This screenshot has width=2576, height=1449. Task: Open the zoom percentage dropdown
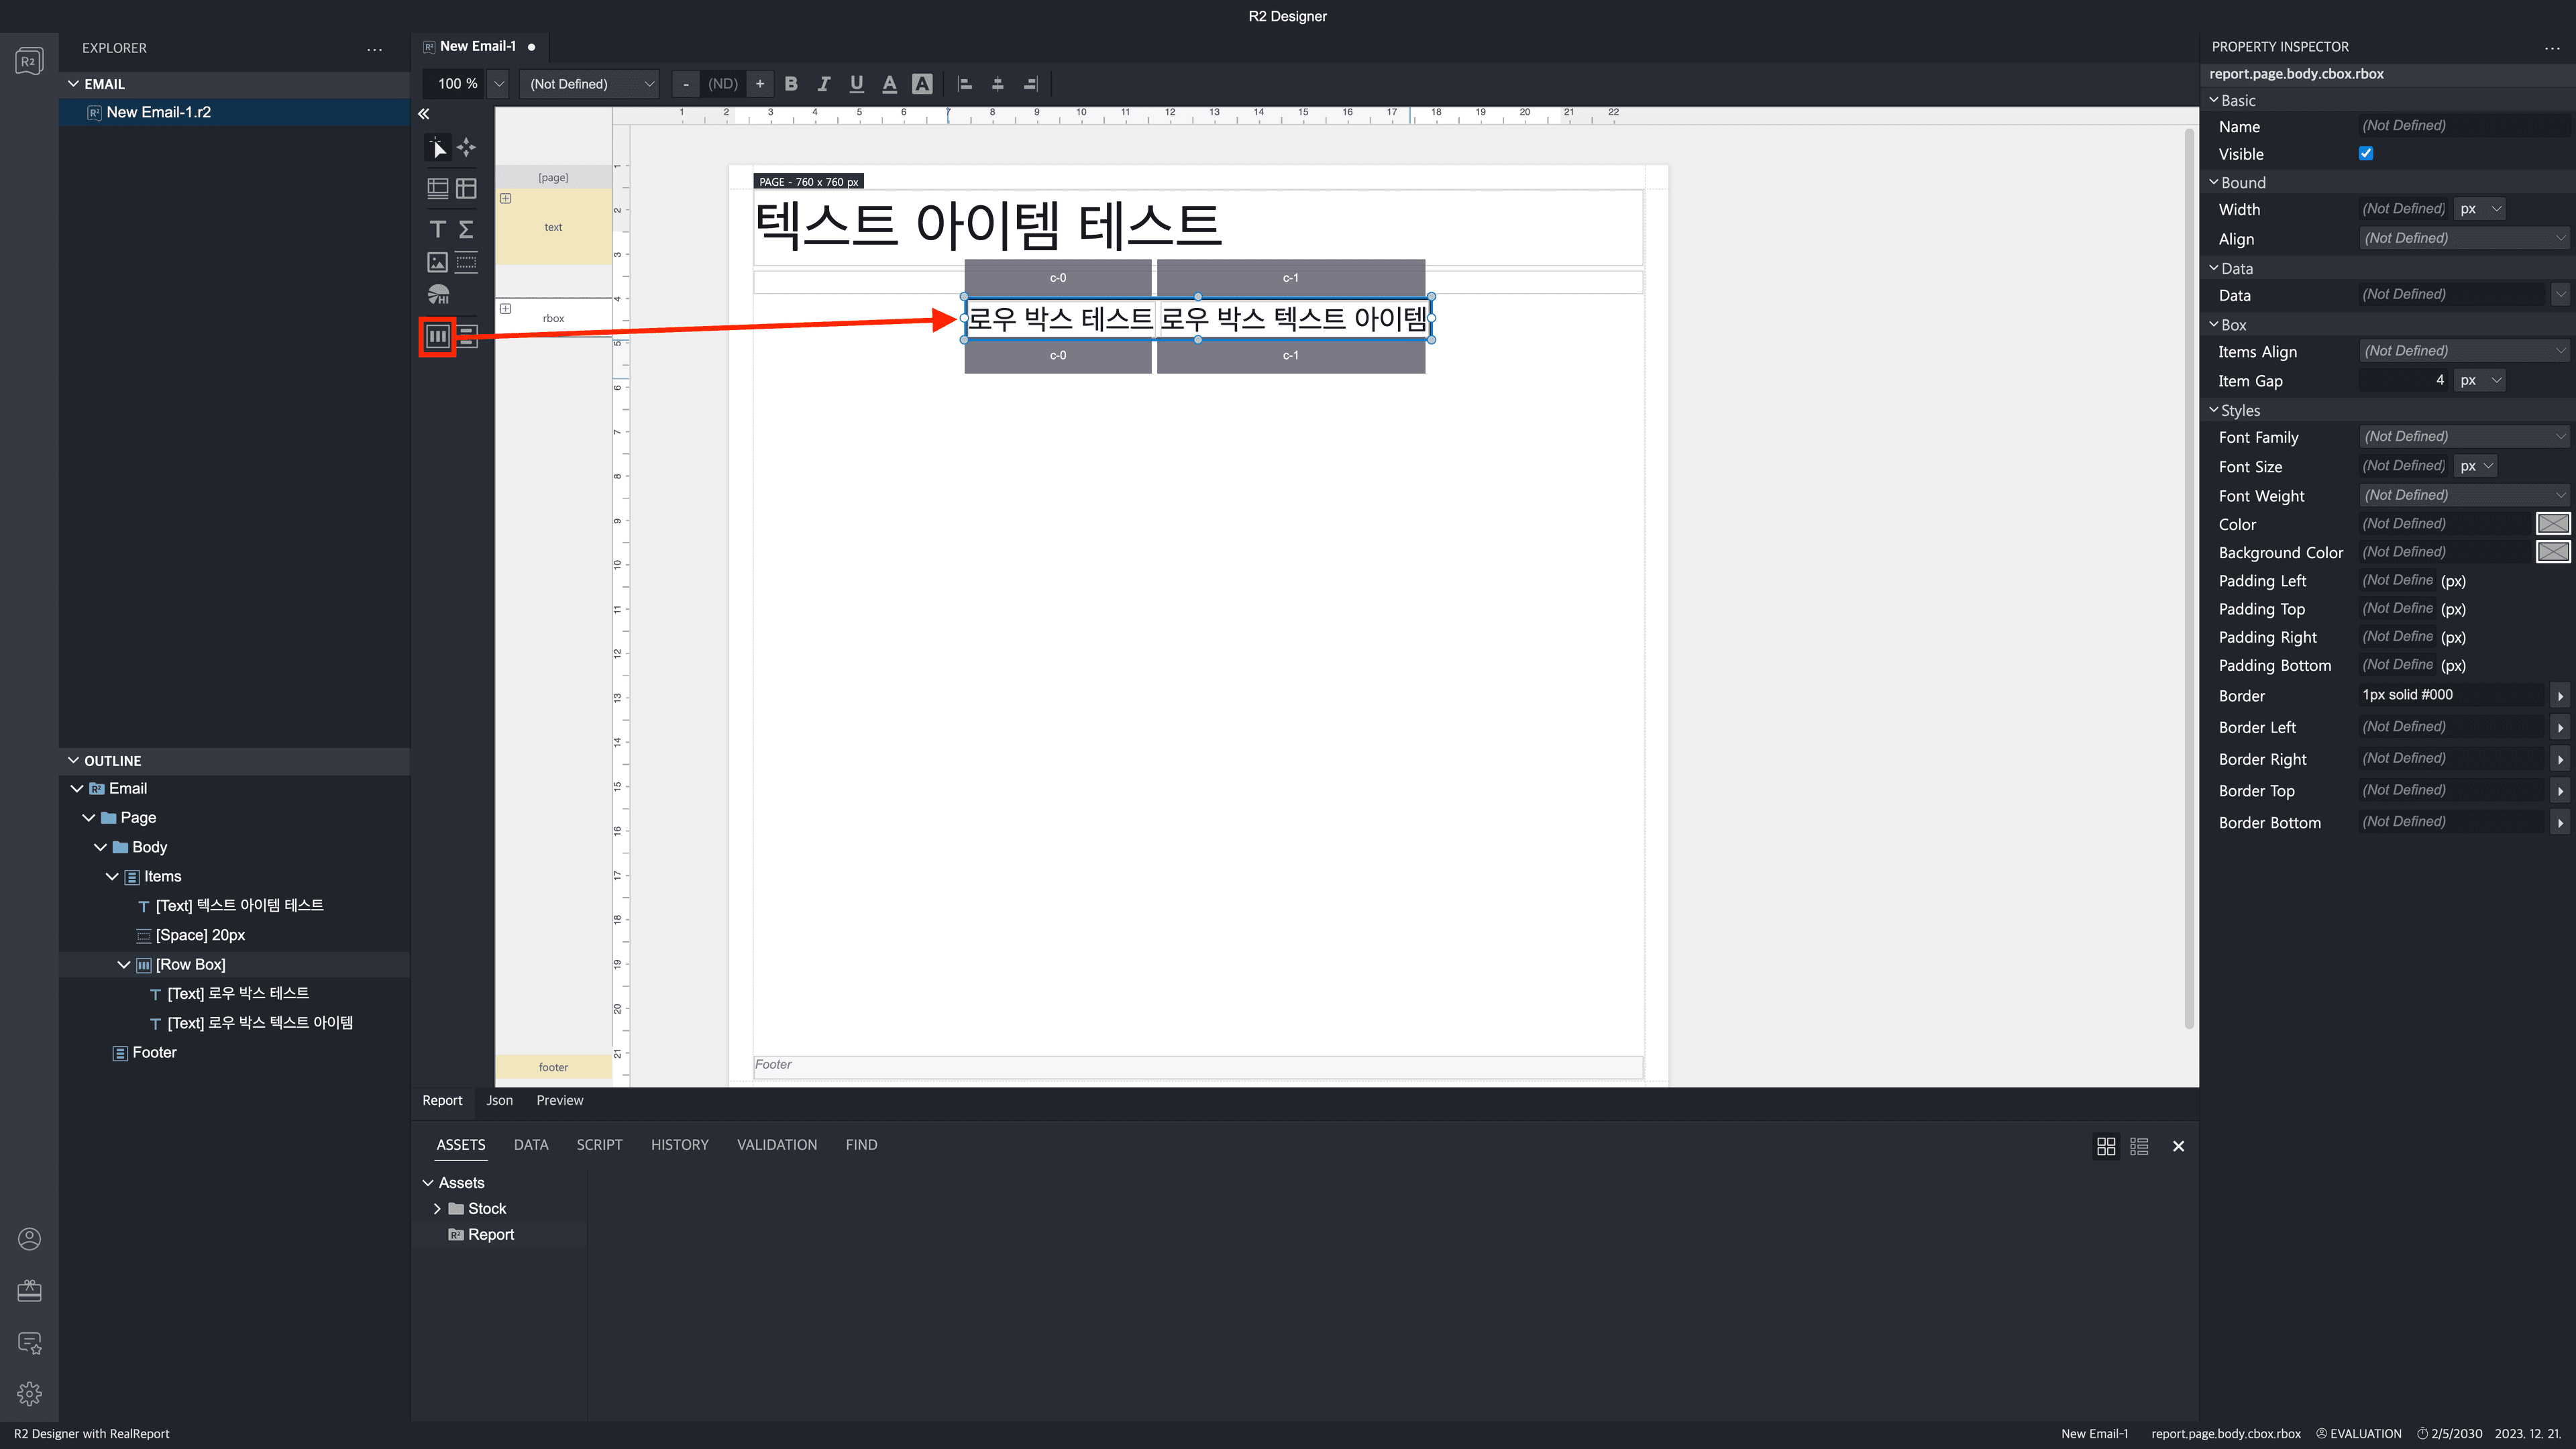(x=499, y=84)
